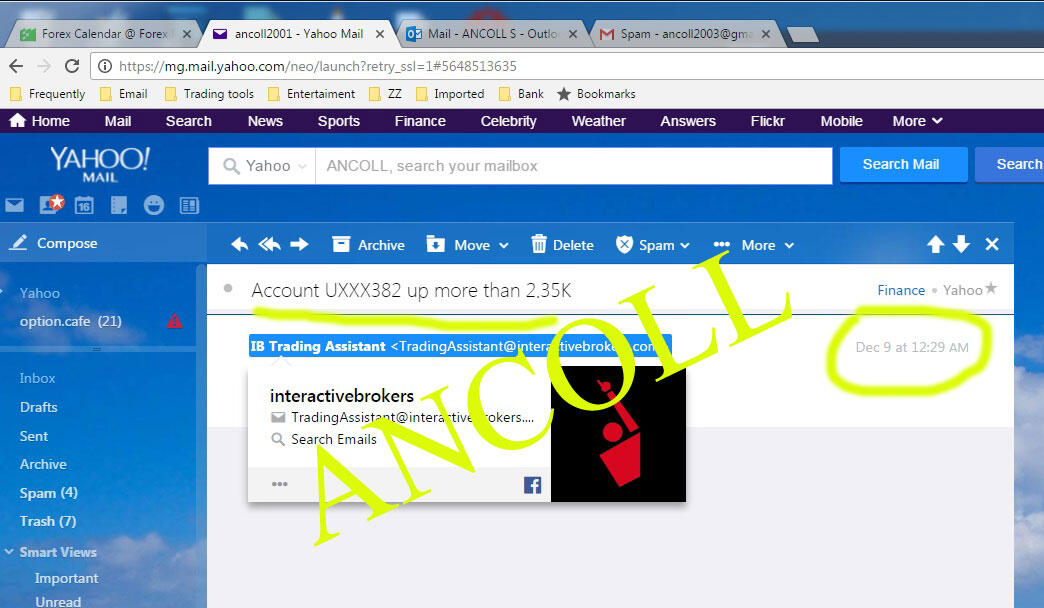The height and width of the screenshot is (608, 1044).
Task: Click the Reply arrow icon
Action: 240,244
